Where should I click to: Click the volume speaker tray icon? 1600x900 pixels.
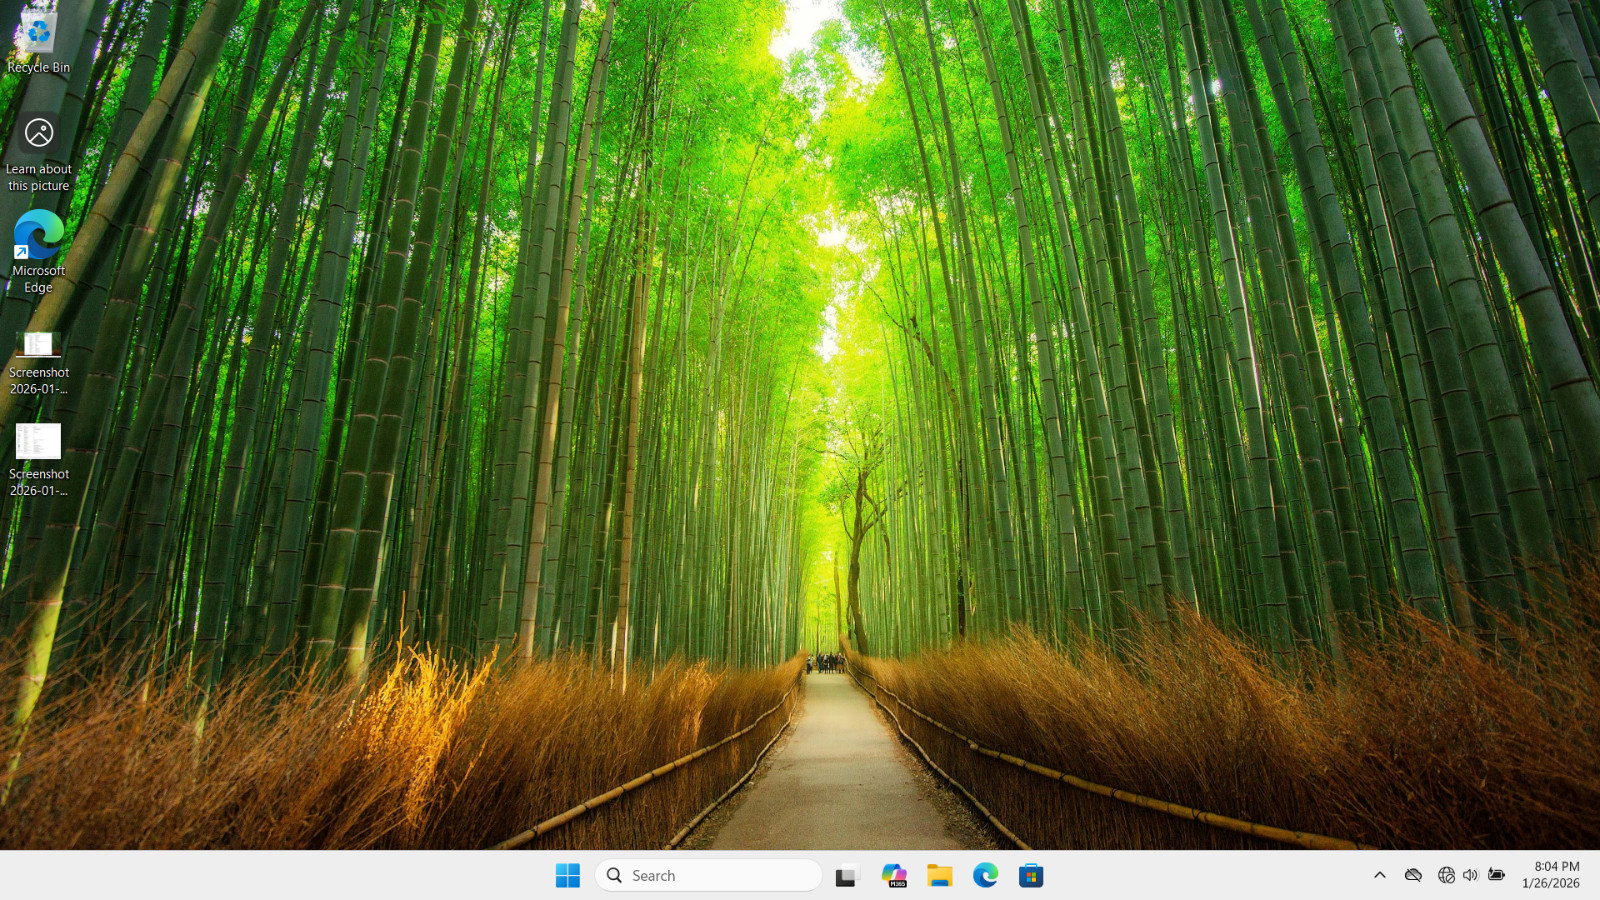tap(1470, 875)
